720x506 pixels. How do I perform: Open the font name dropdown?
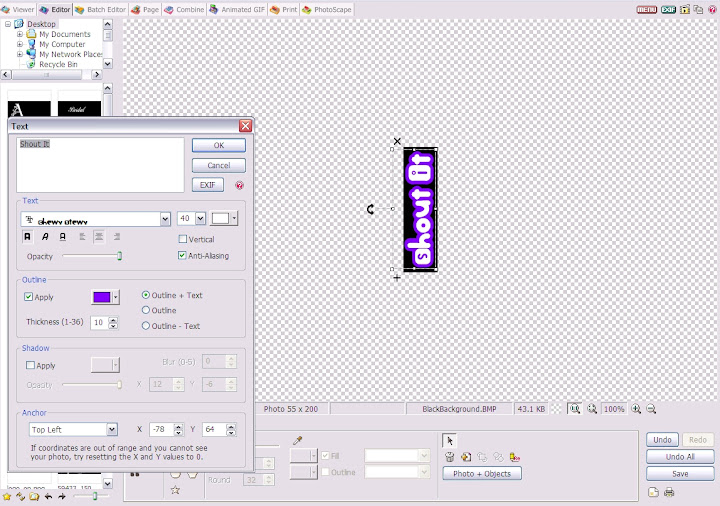point(165,219)
